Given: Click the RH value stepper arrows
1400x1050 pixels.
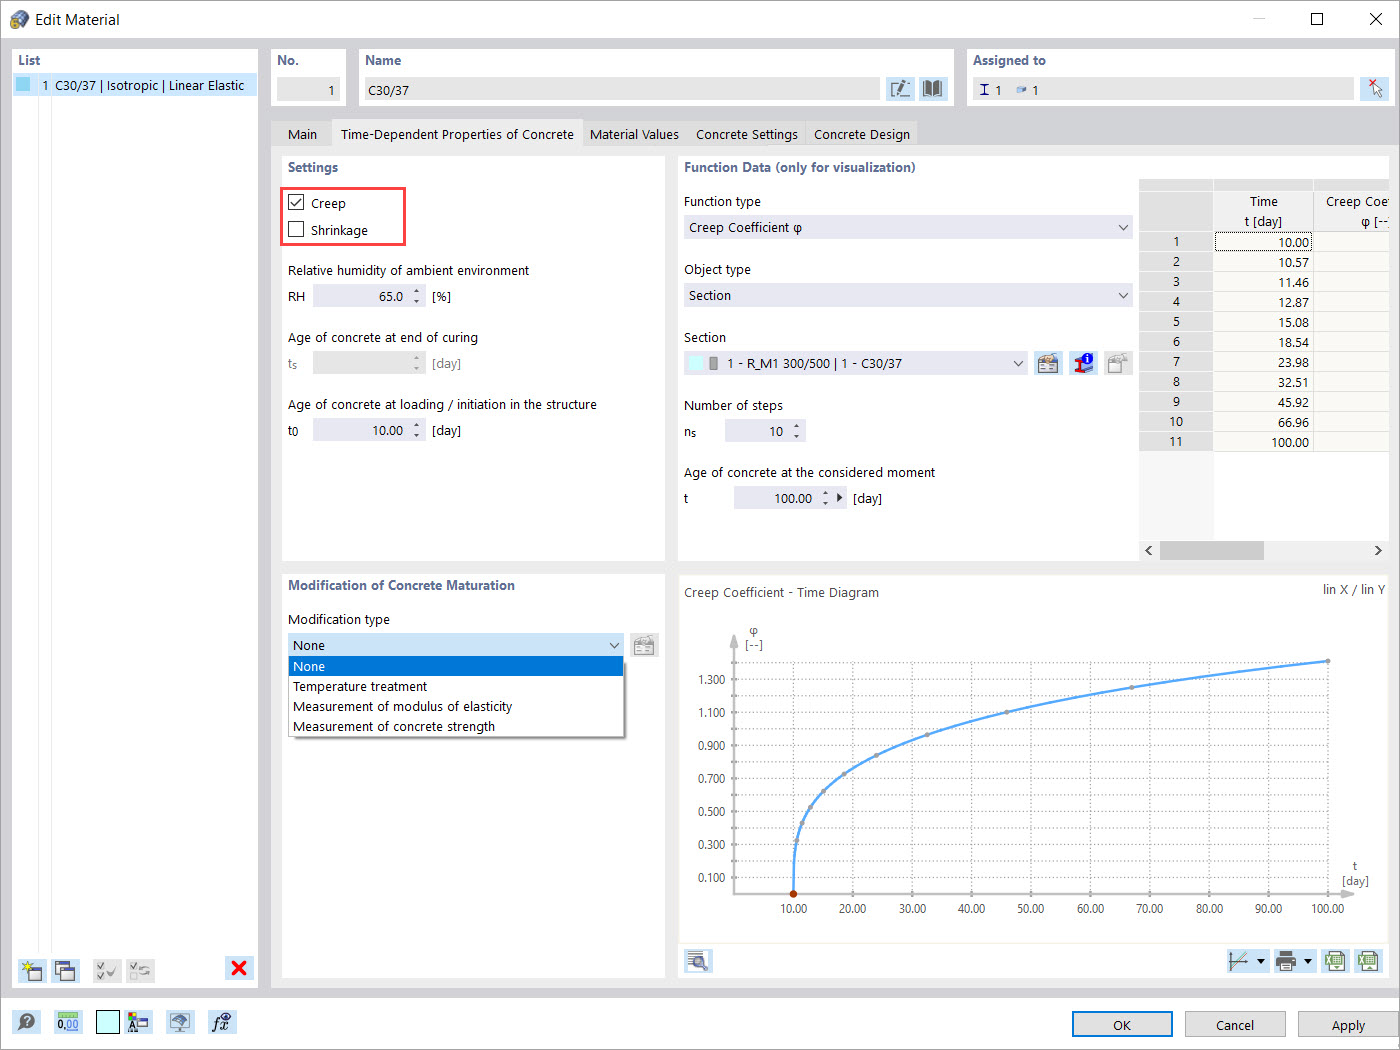Looking at the screenshot, I should coord(417,296).
